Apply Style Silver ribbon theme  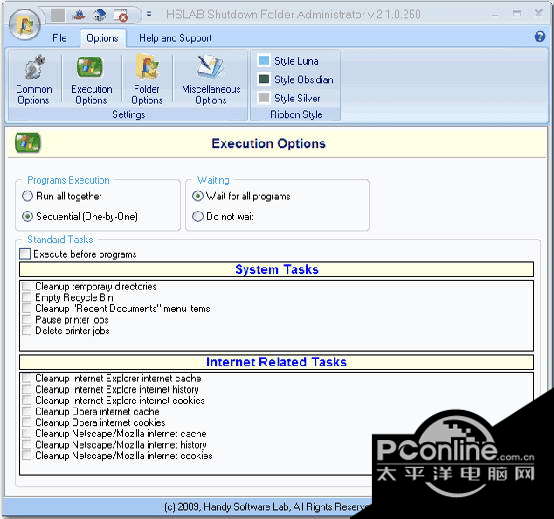coord(289,98)
